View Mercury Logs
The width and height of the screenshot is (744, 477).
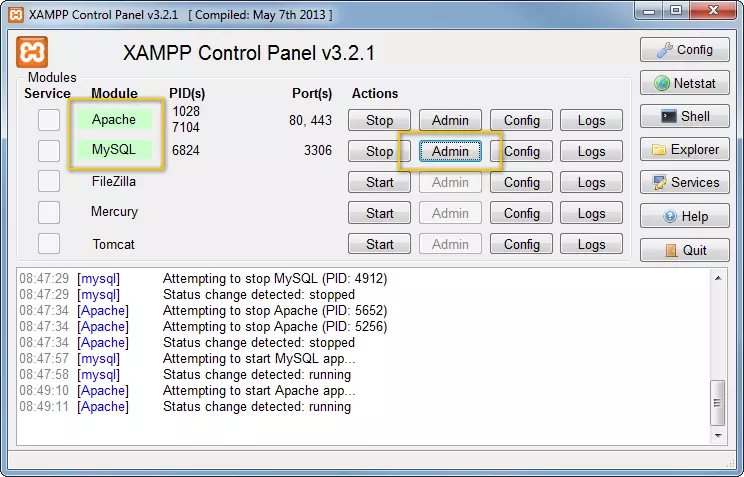click(x=591, y=213)
